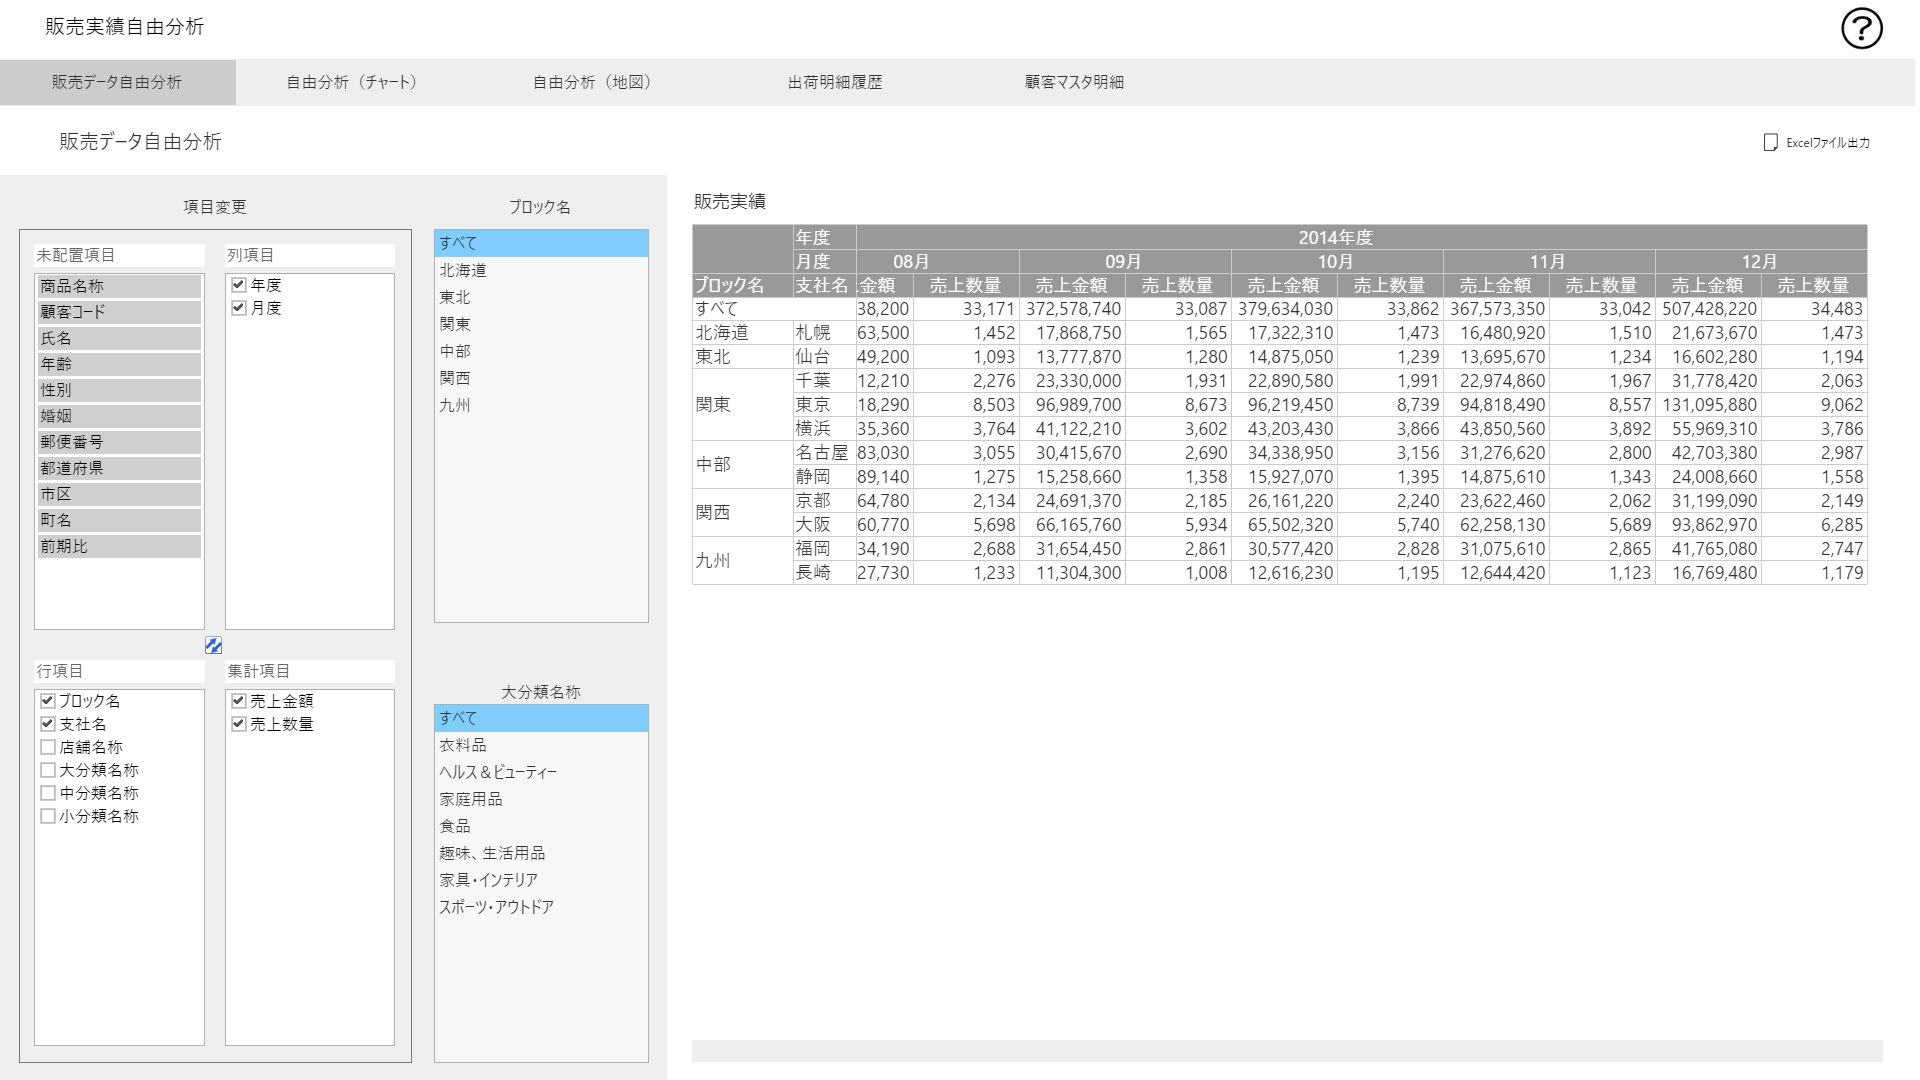The height and width of the screenshot is (1080, 1920).
Task: Click the Excel file output icon
Action: pos(1770,142)
